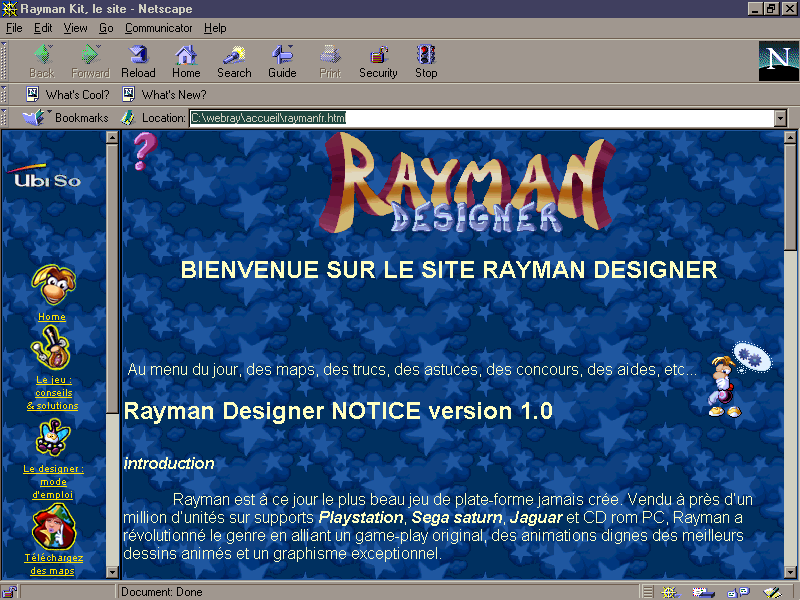Image resolution: width=800 pixels, height=600 pixels.
Task: Click the Back toolbar button
Action: click(x=42, y=62)
